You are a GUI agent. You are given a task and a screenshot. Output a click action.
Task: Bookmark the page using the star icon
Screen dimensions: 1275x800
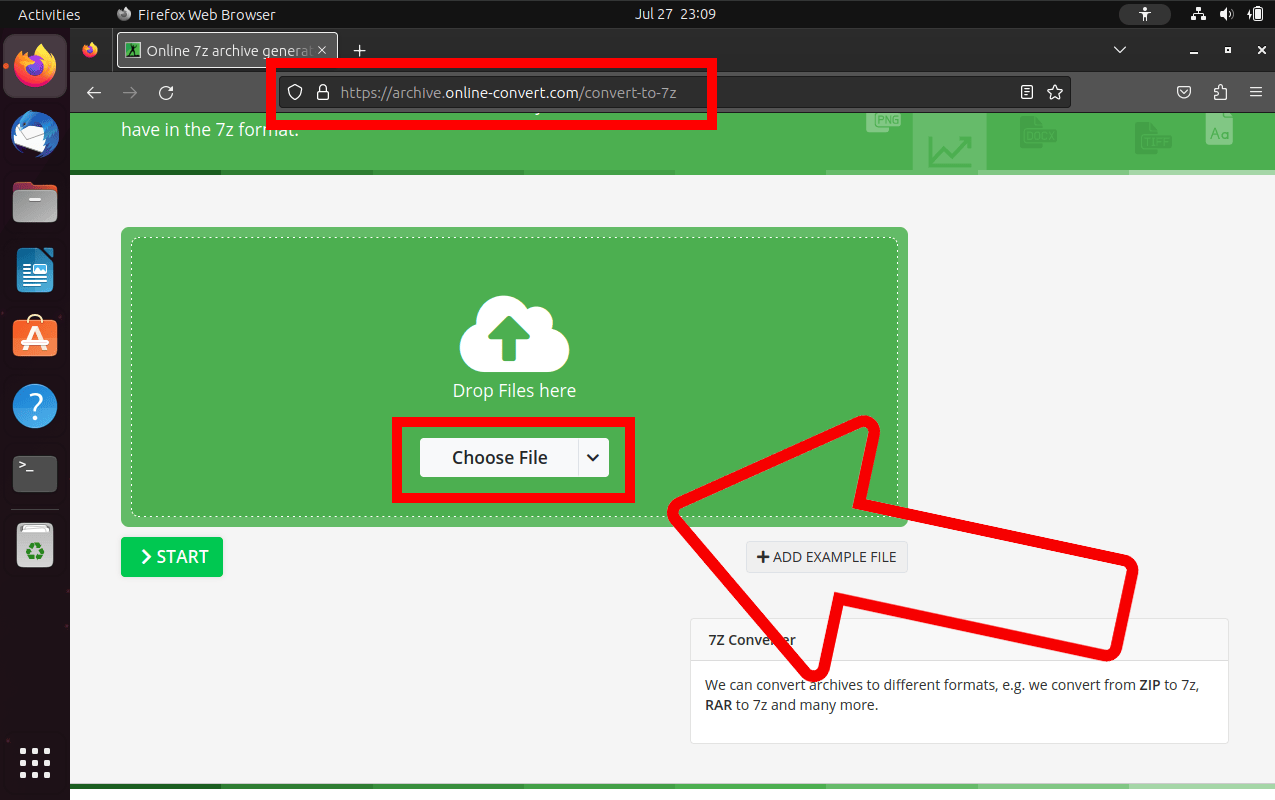[1055, 91]
